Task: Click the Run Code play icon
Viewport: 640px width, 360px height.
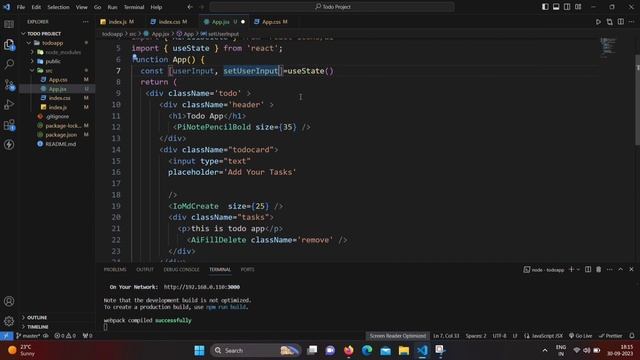Action: pos(598,22)
